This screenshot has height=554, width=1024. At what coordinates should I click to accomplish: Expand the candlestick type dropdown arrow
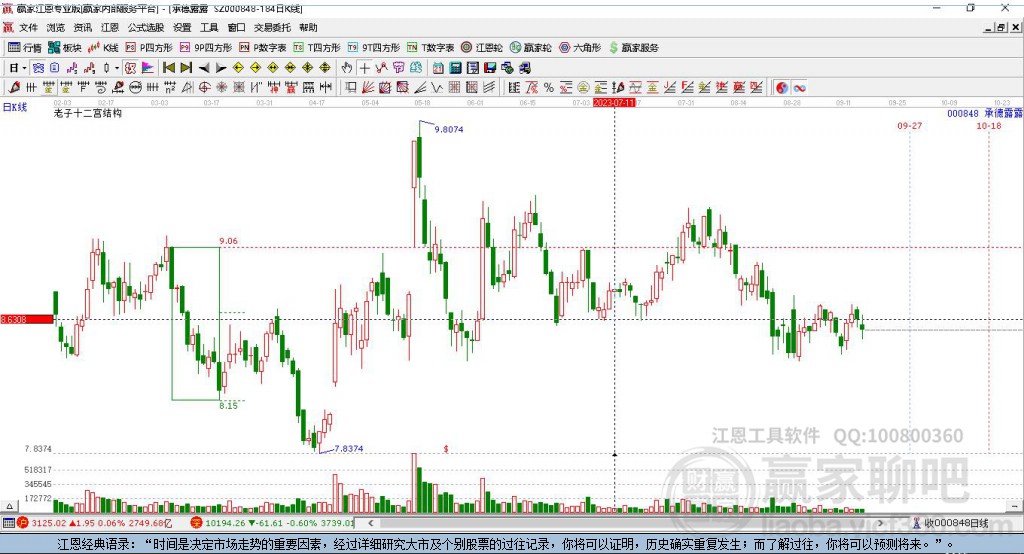click(x=117, y=68)
